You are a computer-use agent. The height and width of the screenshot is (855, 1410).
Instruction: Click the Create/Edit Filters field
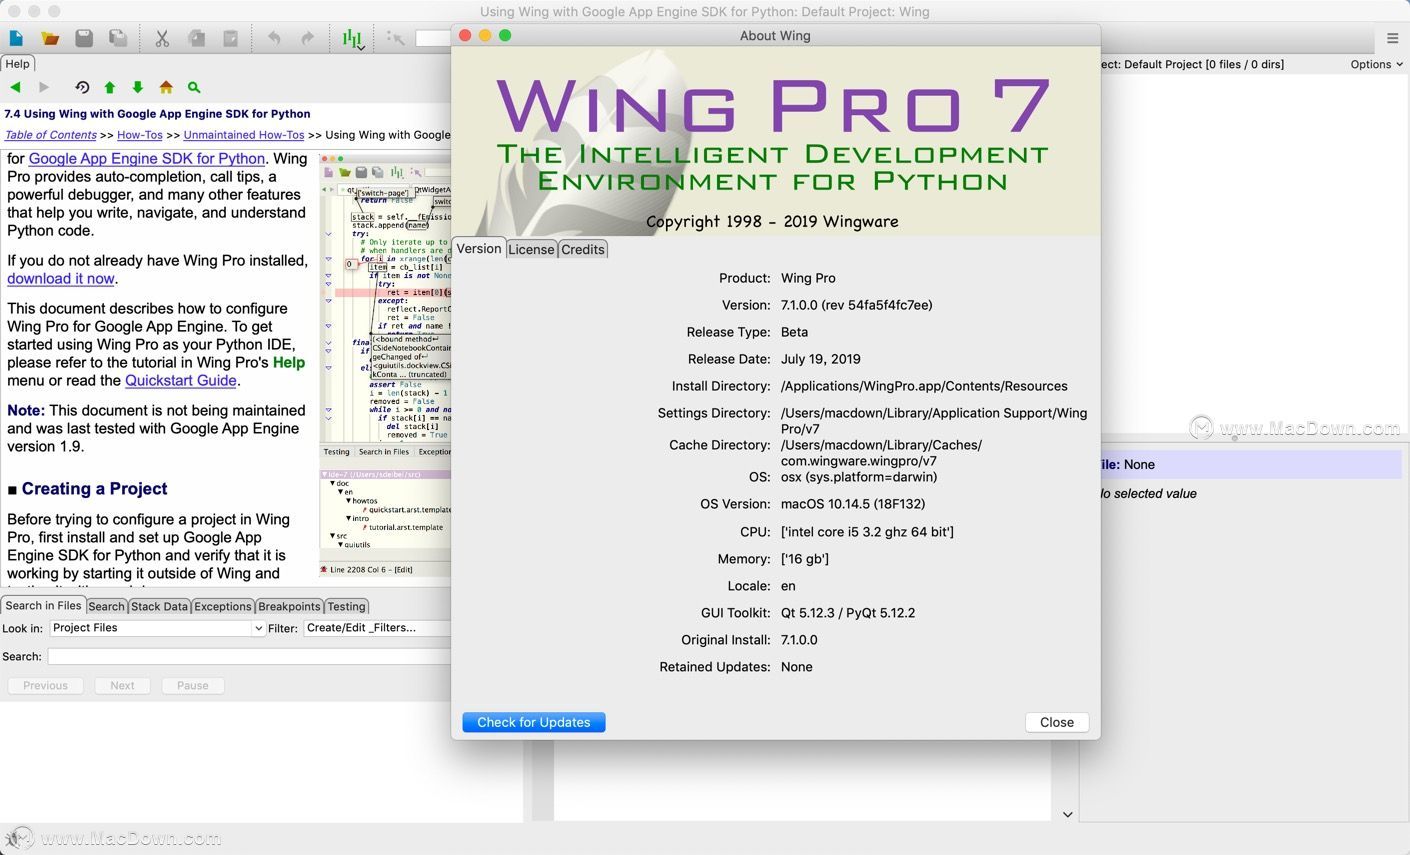(377, 628)
